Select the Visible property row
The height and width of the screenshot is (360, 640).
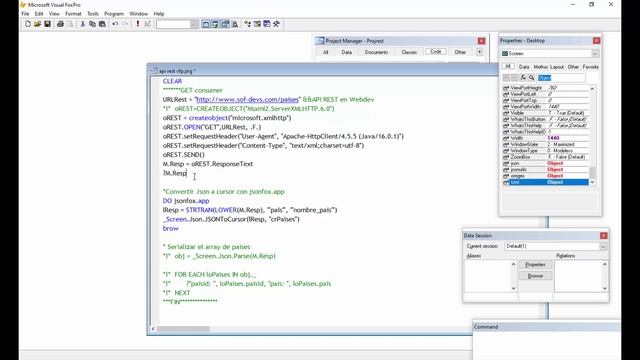pos(545,113)
